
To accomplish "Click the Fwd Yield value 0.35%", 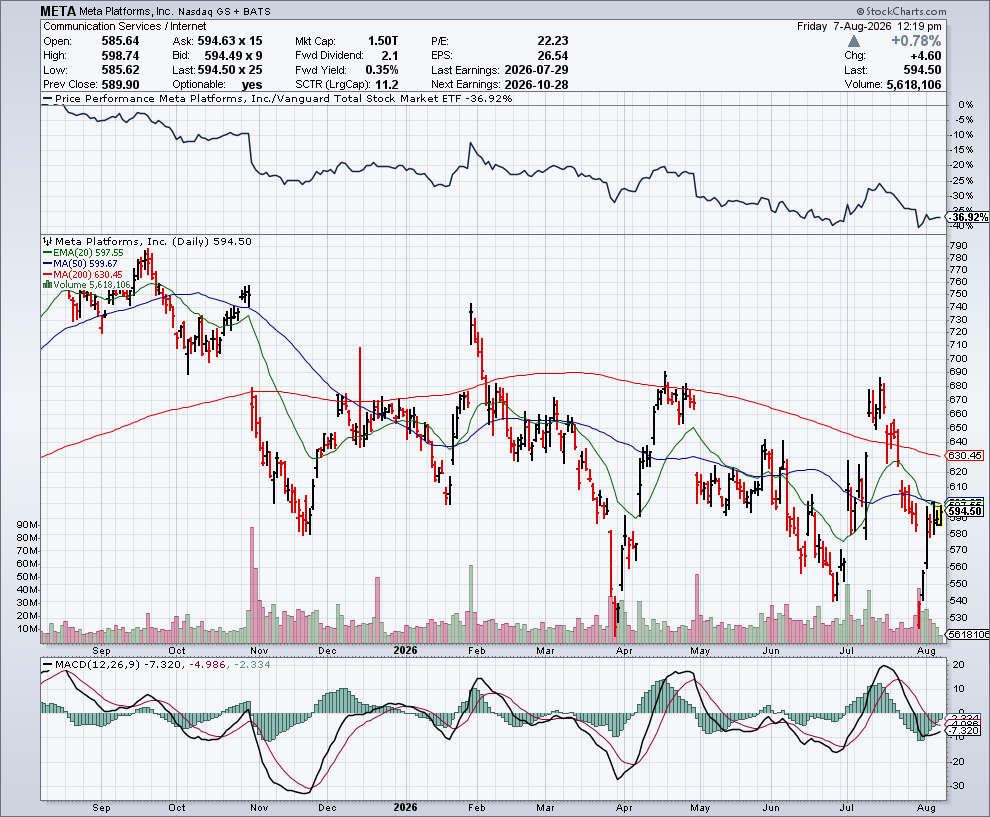I will (381, 70).
